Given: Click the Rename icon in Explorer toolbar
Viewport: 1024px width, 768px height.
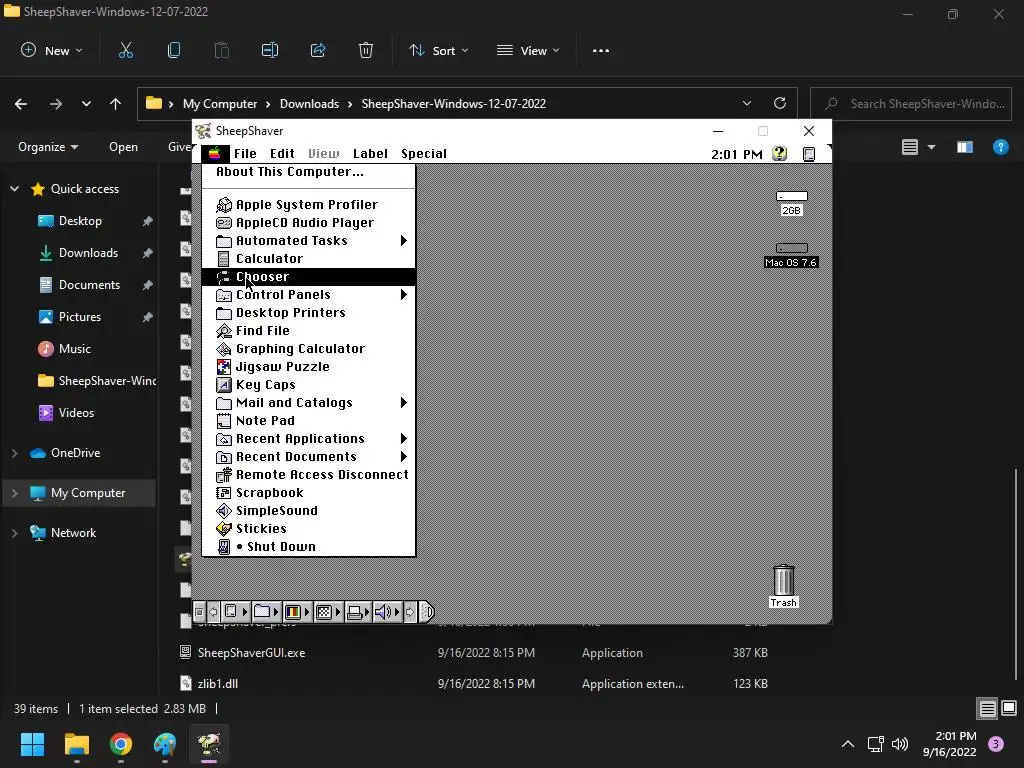Looking at the screenshot, I should click(x=270, y=50).
